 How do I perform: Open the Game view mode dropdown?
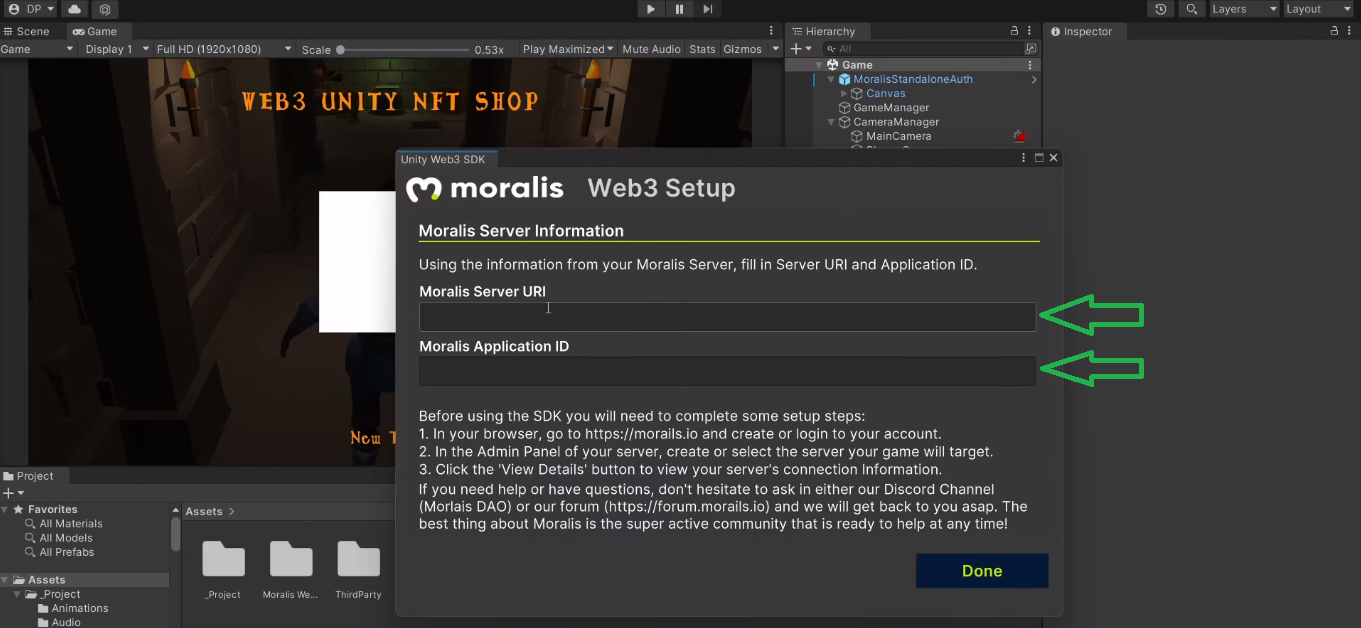(x=36, y=49)
